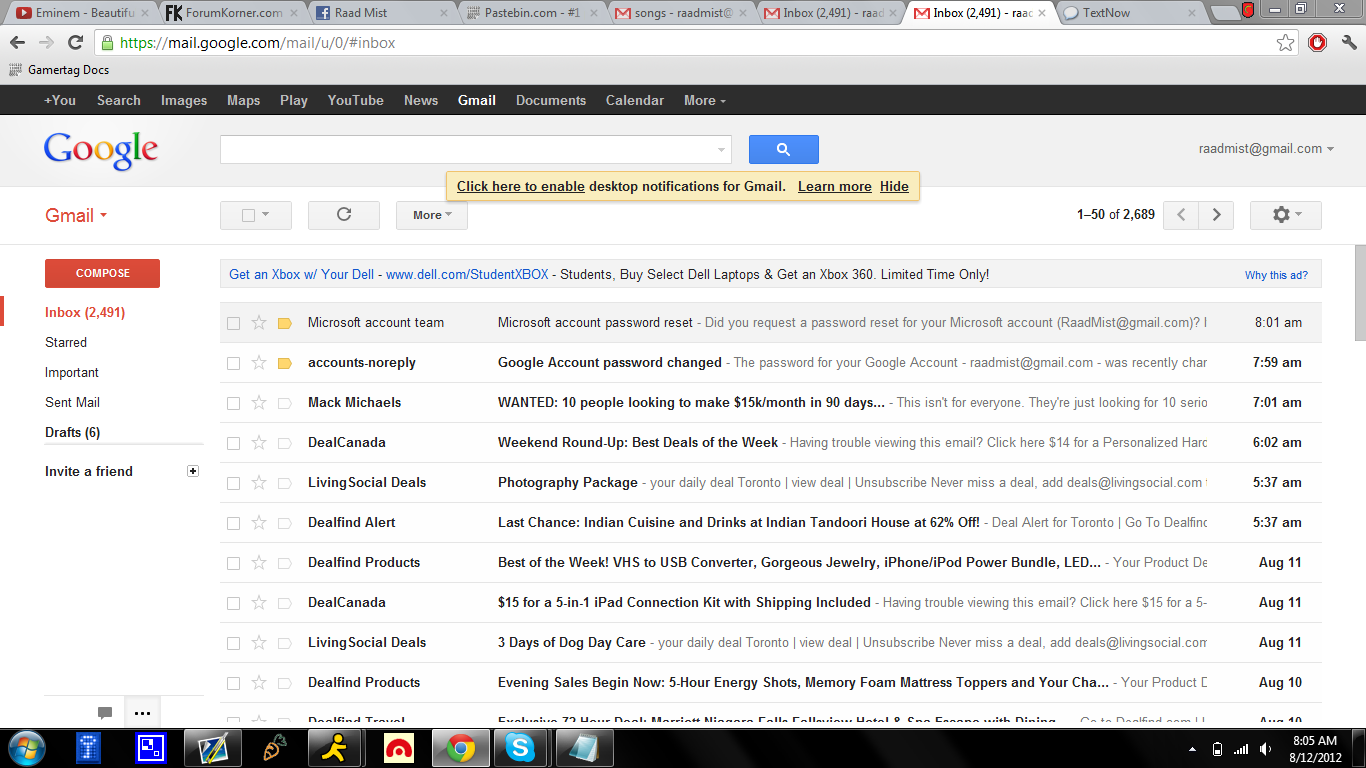This screenshot has height=768, width=1366.
Task: Open the chat speech bubble icon below the sidebar
Action: click(x=105, y=713)
